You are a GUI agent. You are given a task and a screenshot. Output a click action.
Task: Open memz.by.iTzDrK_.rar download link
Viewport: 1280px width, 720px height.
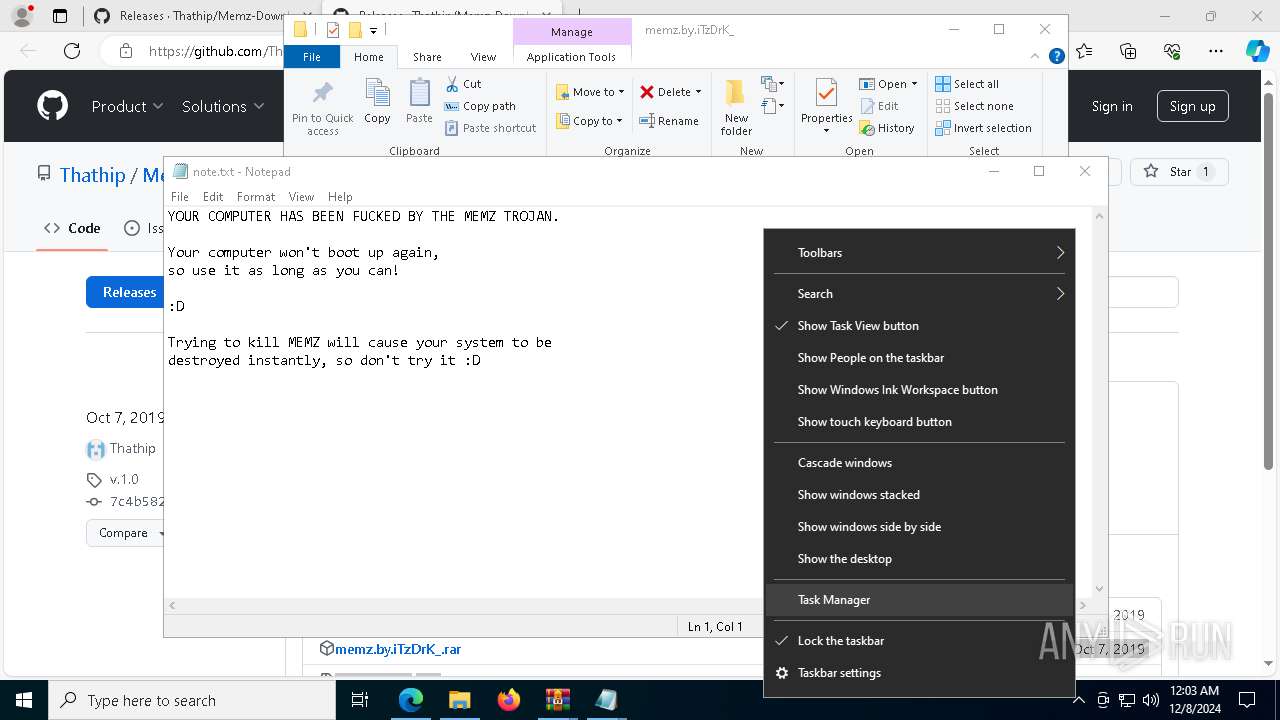(x=397, y=649)
